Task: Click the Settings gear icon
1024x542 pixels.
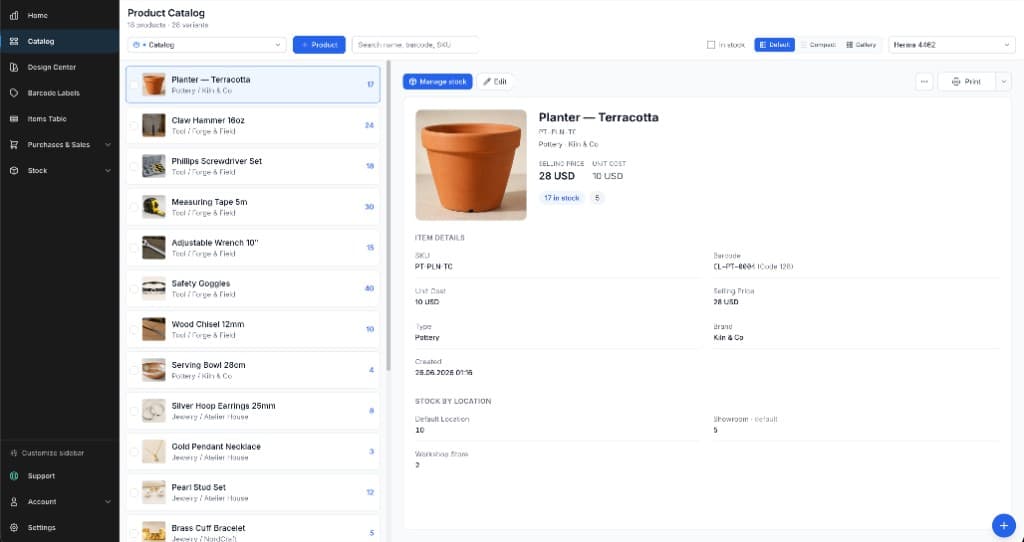Action: pos(14,527)
